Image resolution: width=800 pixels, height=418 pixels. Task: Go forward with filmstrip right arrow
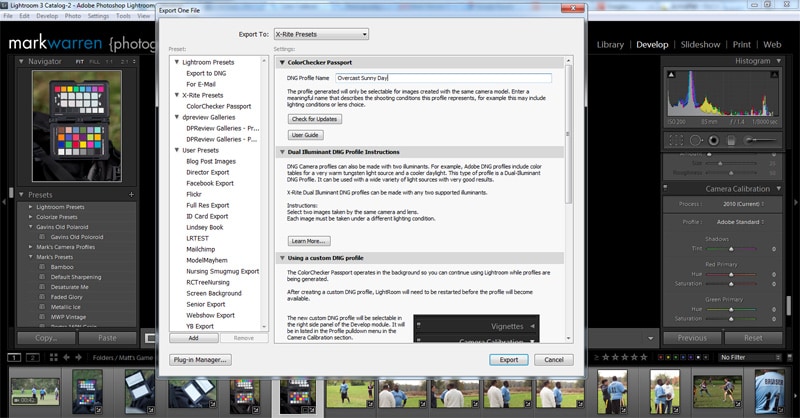[79, 357]
